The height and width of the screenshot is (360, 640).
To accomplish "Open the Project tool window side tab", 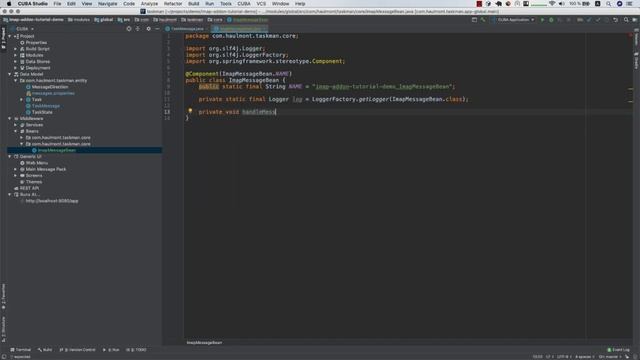I will coord(3,38).
